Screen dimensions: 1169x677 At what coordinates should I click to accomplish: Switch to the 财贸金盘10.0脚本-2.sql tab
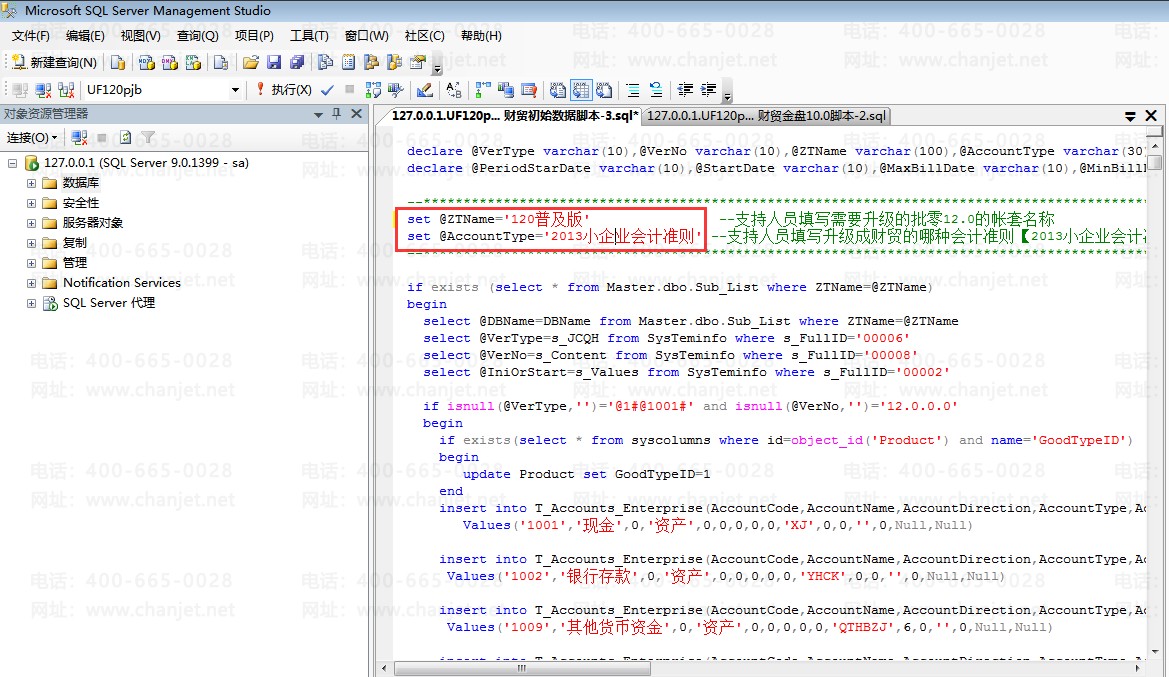coord(766,116)
